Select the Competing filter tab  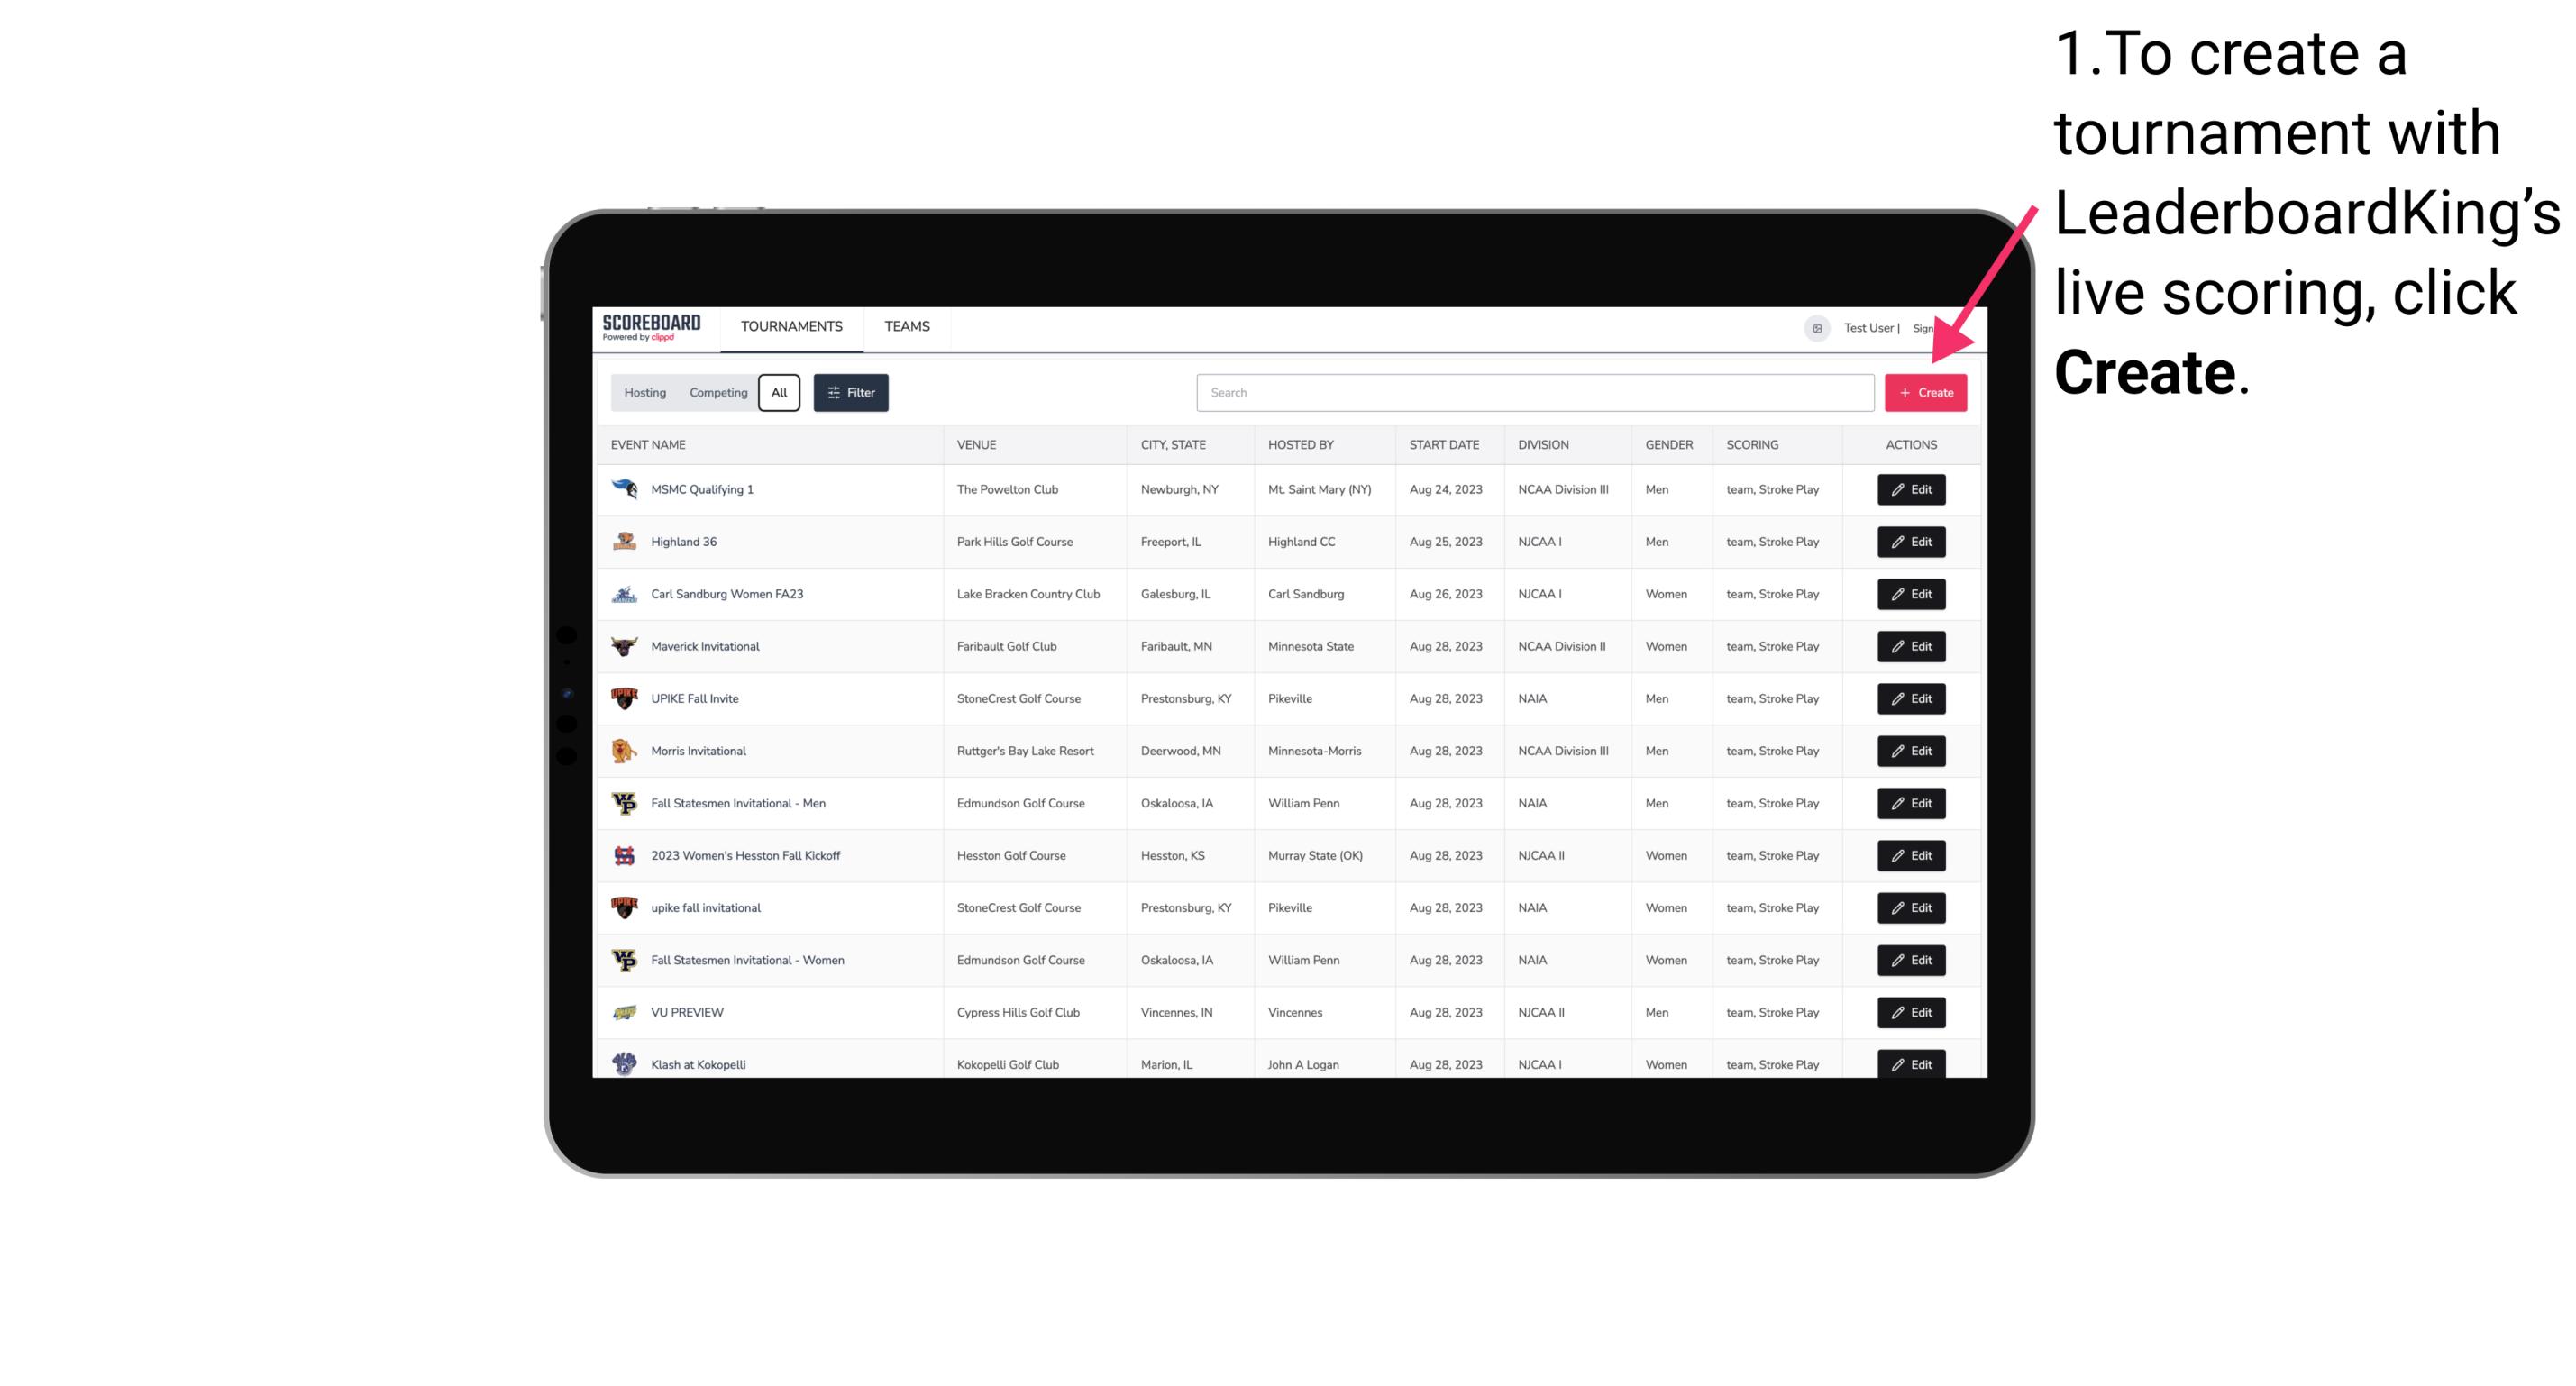tap(714, 393)
